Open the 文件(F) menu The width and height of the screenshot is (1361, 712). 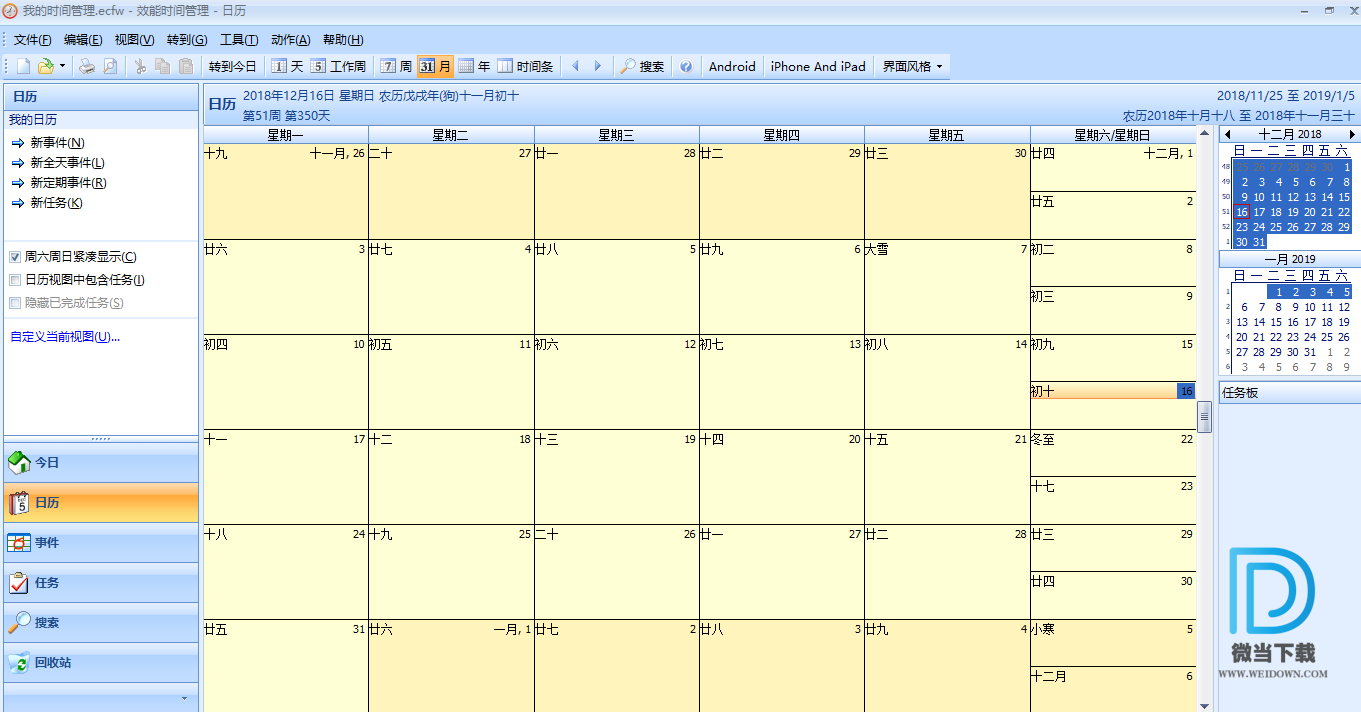pos(32,40)
